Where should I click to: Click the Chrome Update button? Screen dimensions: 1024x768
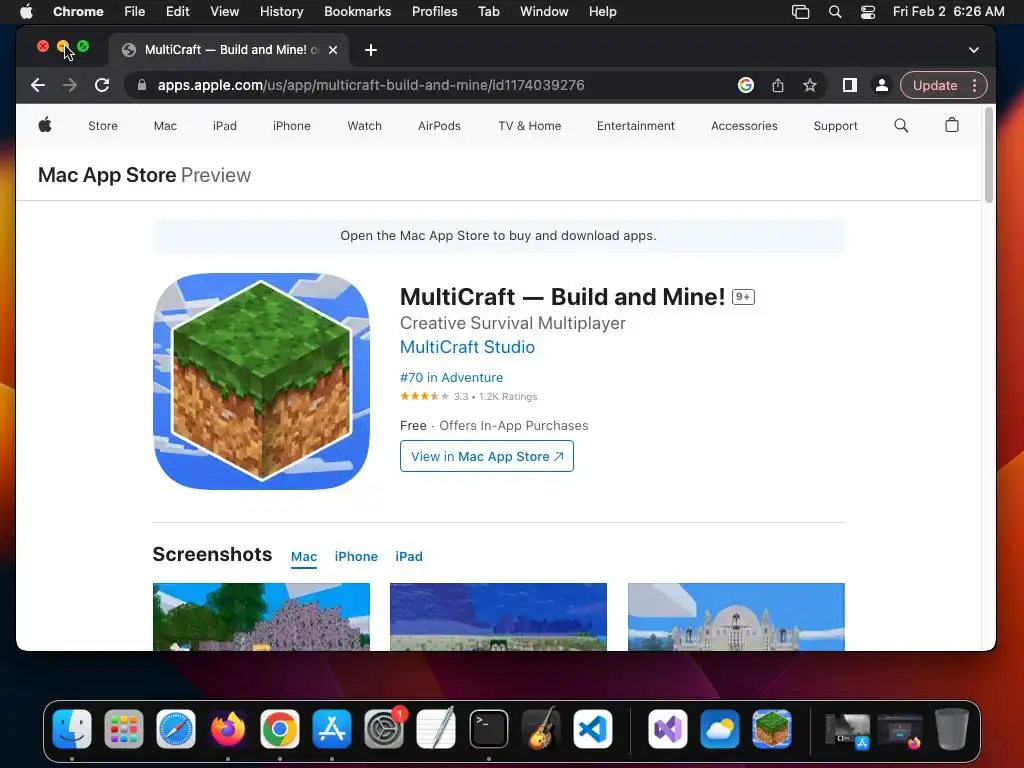click(x=935, y=85)
